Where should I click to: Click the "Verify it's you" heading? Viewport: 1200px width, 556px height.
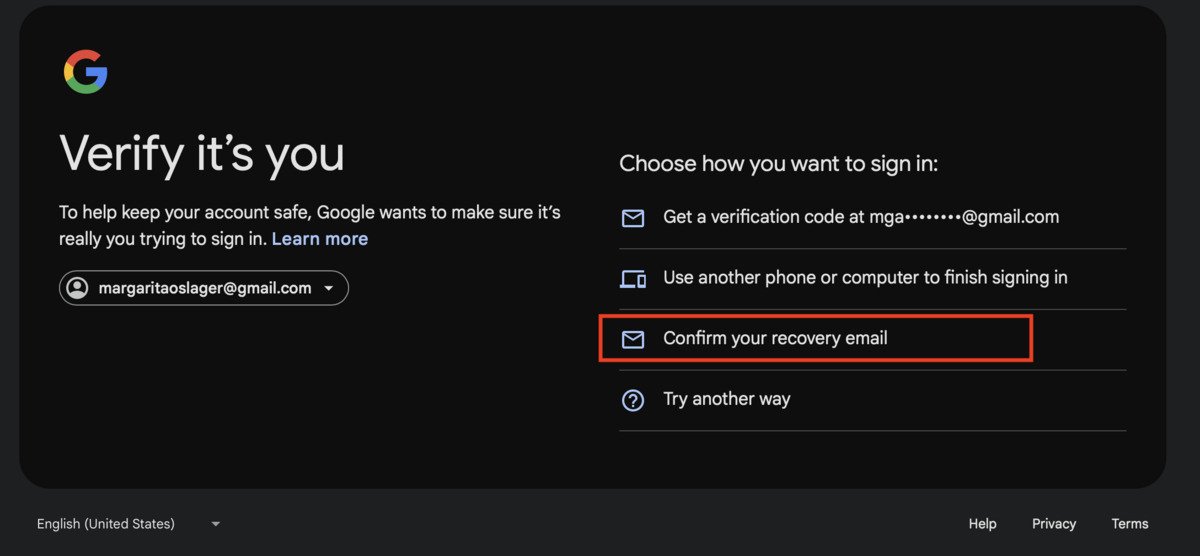pos(202,154)
